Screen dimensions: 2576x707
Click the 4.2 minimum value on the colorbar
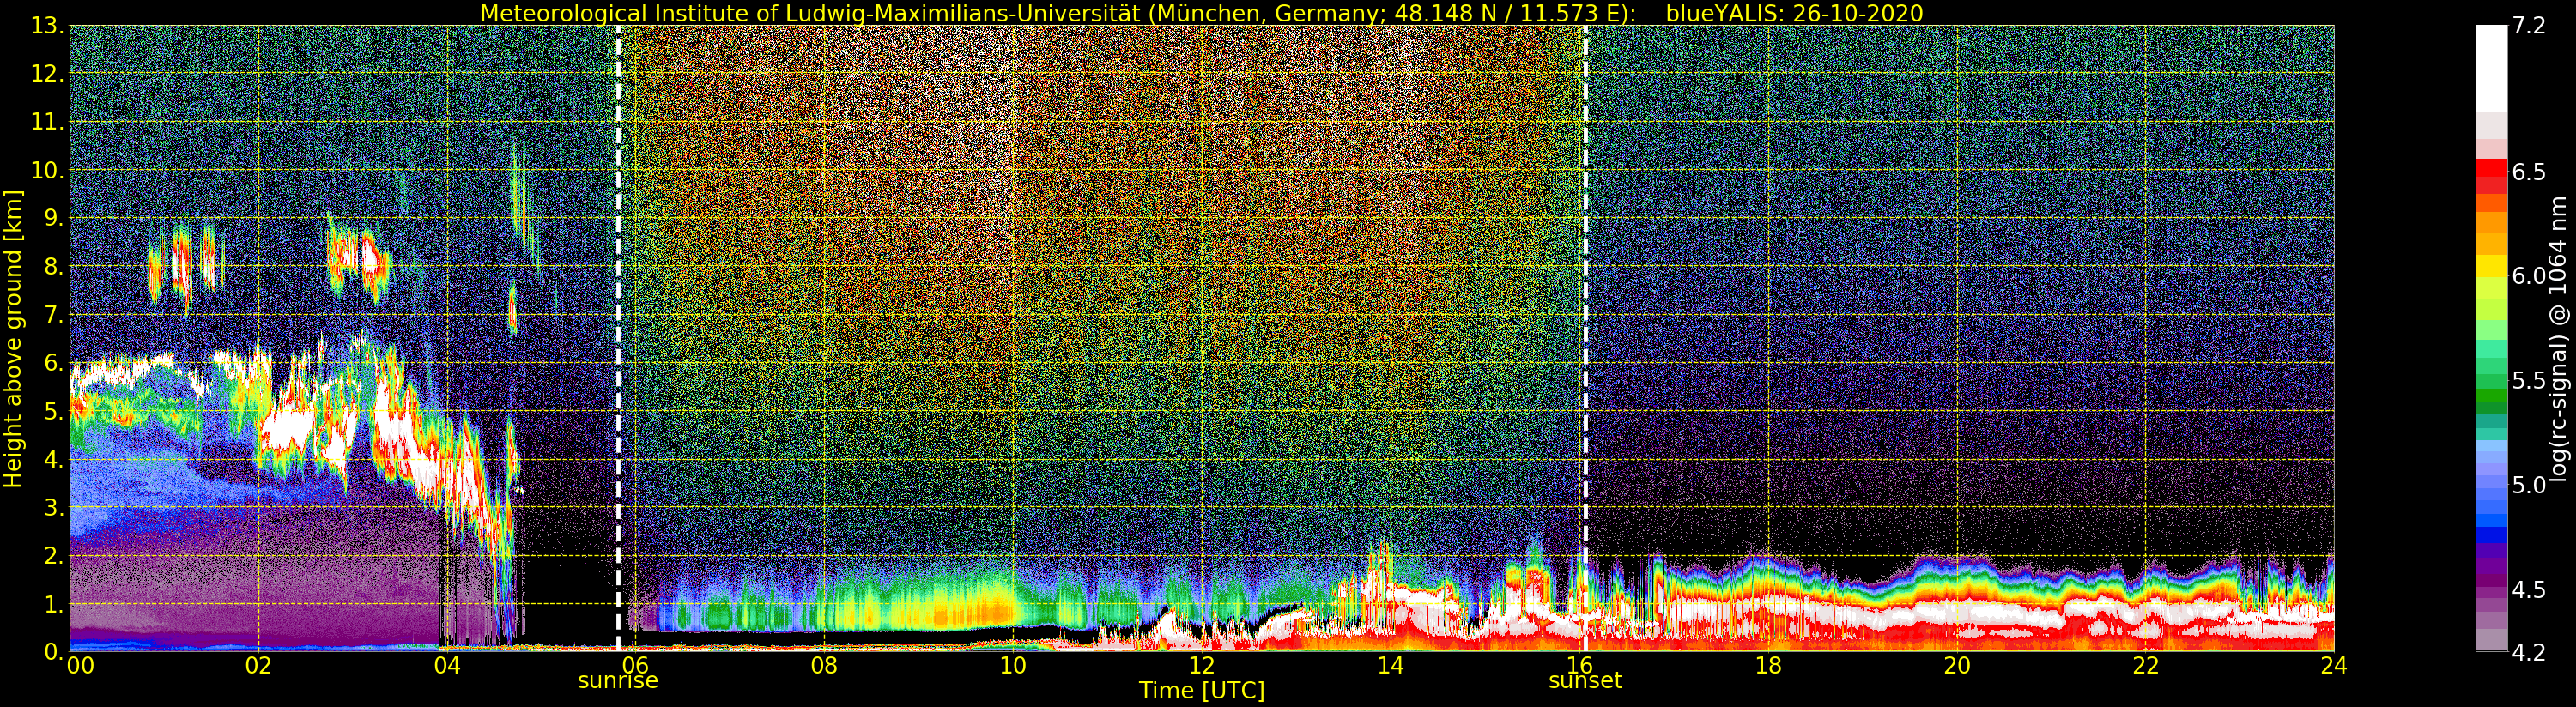[x=2529, y=652]
